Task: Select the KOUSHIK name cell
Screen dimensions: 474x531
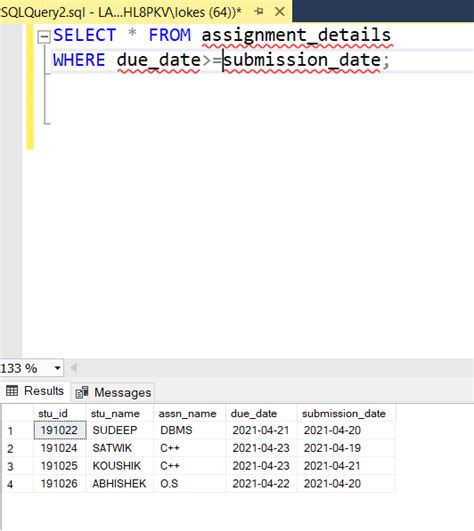Action: point(120,466)
